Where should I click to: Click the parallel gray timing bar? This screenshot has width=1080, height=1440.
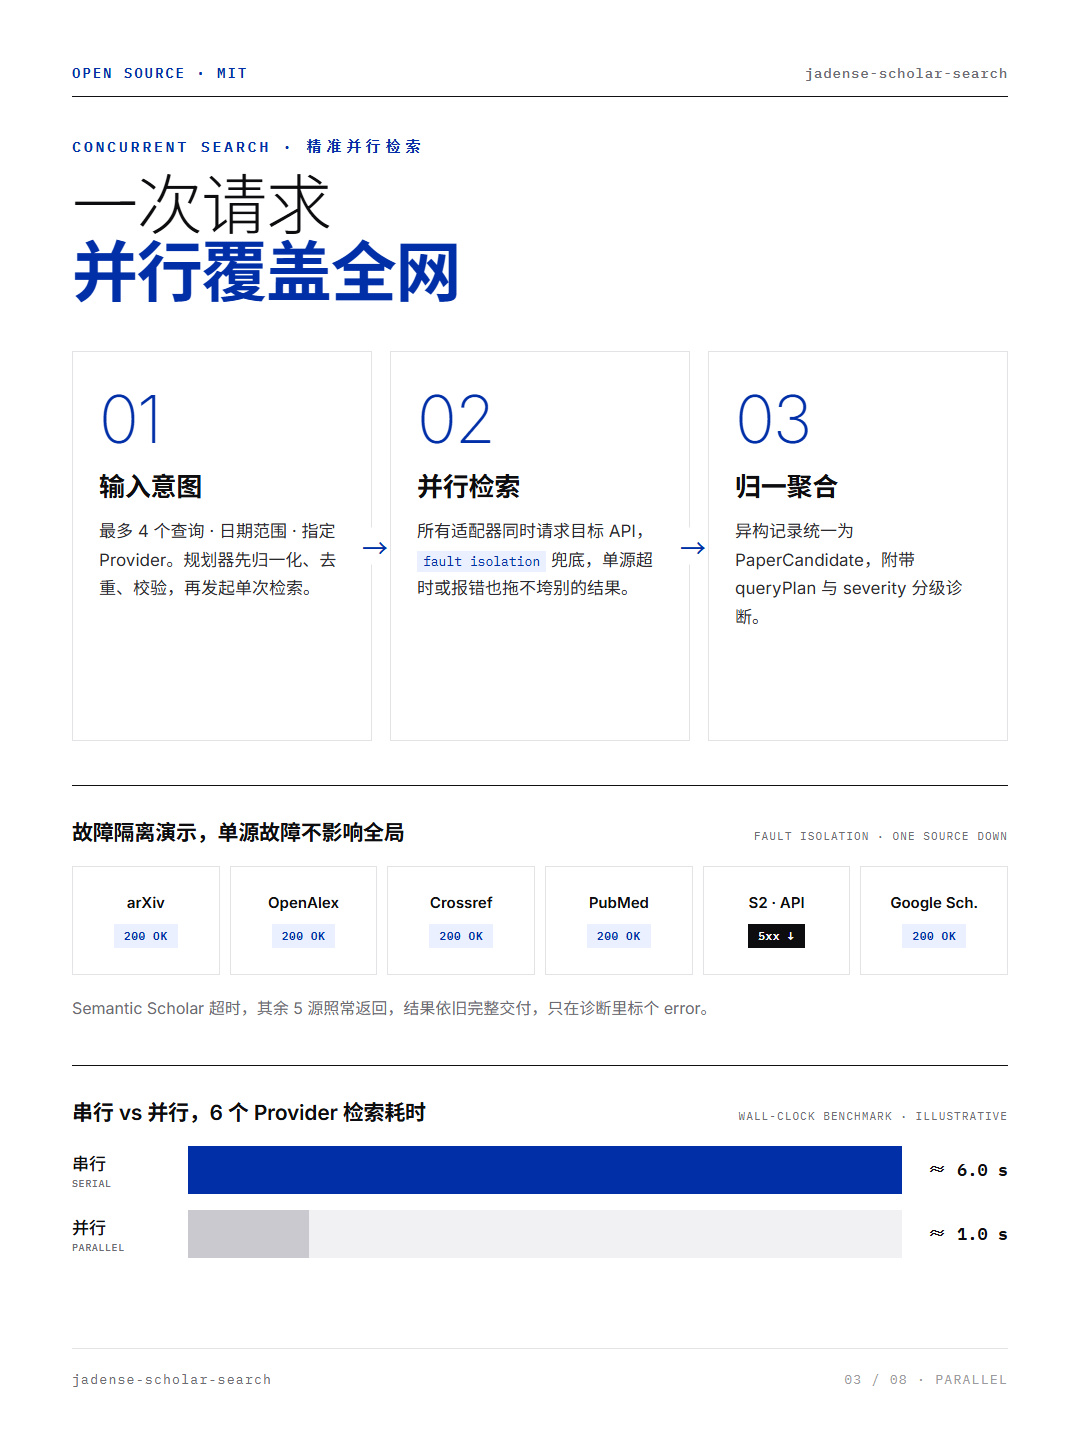pyautogui.click(x=248, y=1234)
